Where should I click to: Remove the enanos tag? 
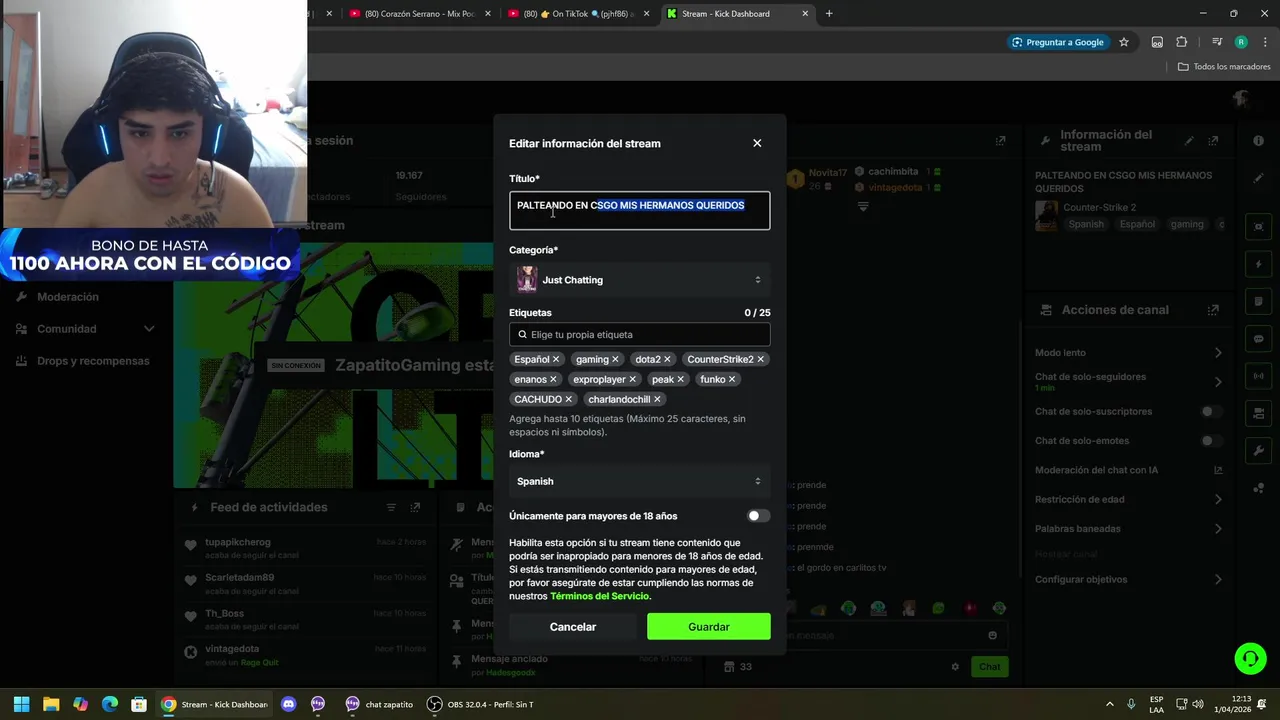553,379
